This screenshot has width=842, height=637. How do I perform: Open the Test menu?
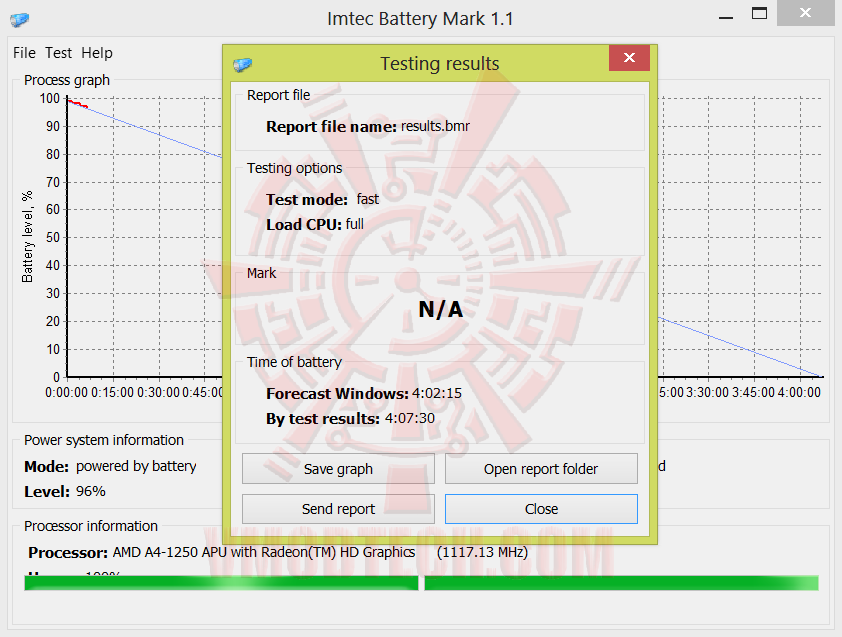58,53
